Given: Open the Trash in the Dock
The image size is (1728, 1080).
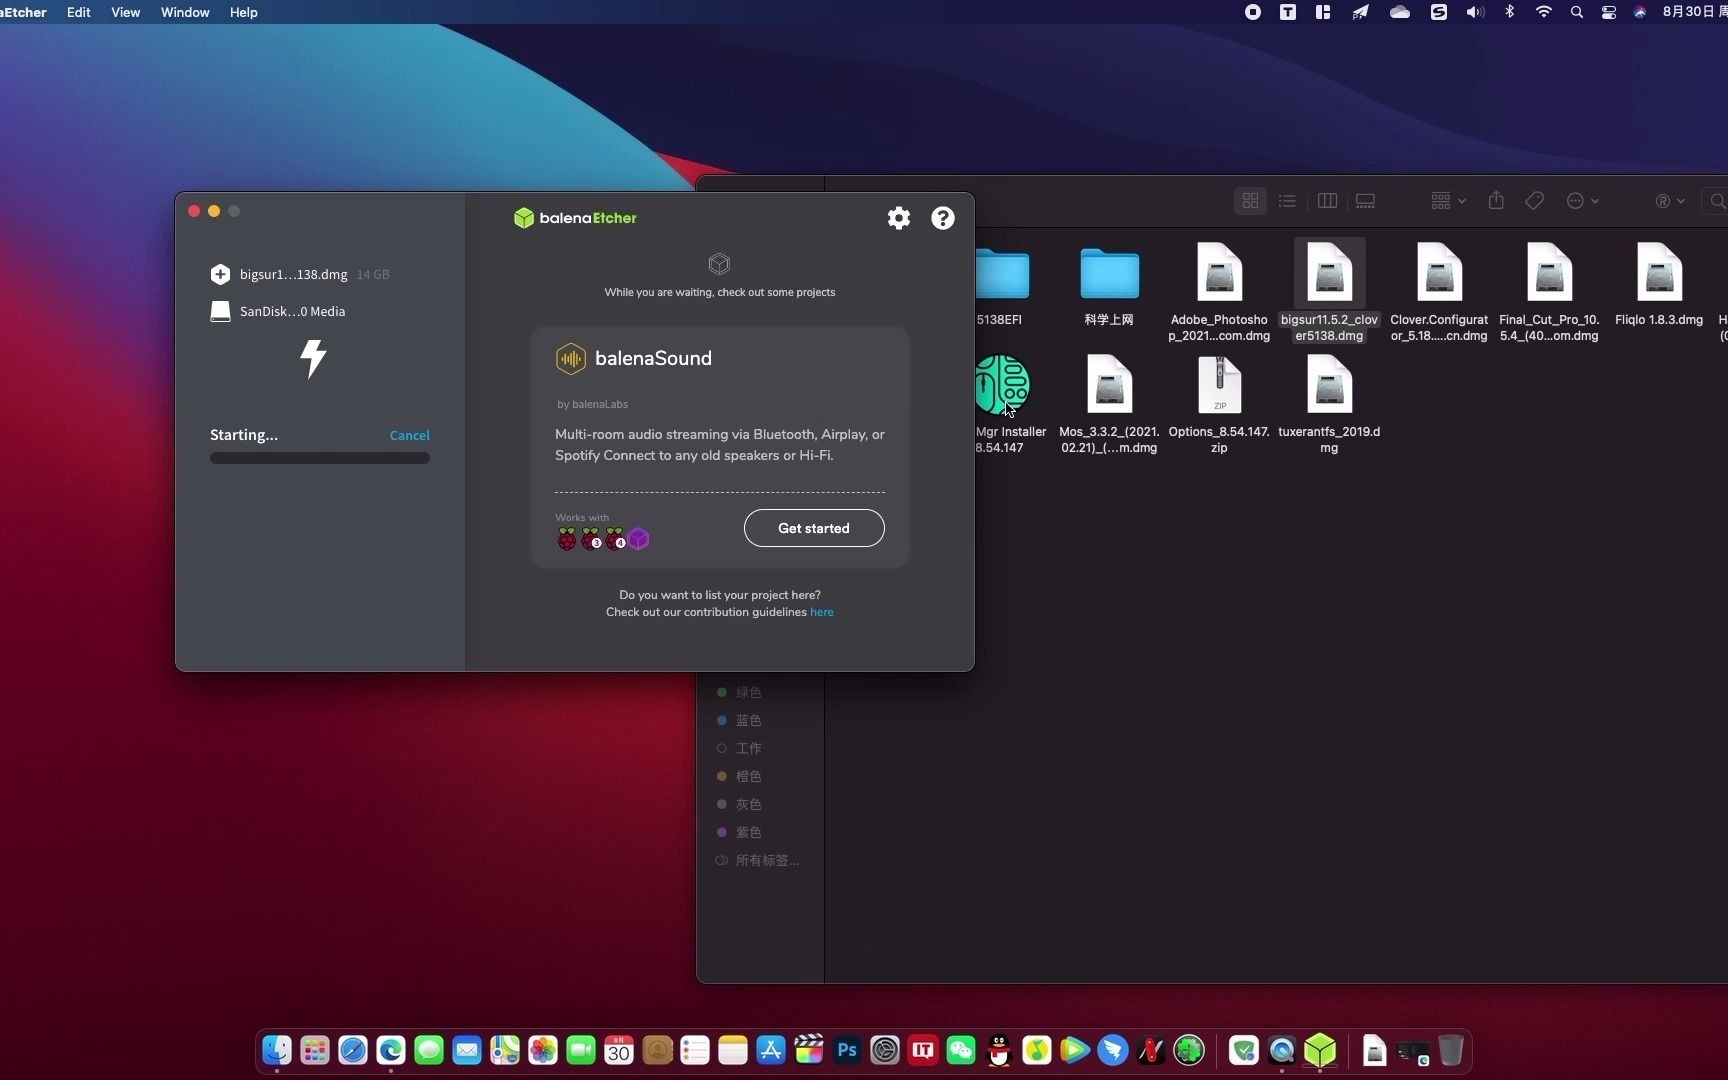Looking at the screenshot, I should pyautogui.click(x=1451, y=1050).
